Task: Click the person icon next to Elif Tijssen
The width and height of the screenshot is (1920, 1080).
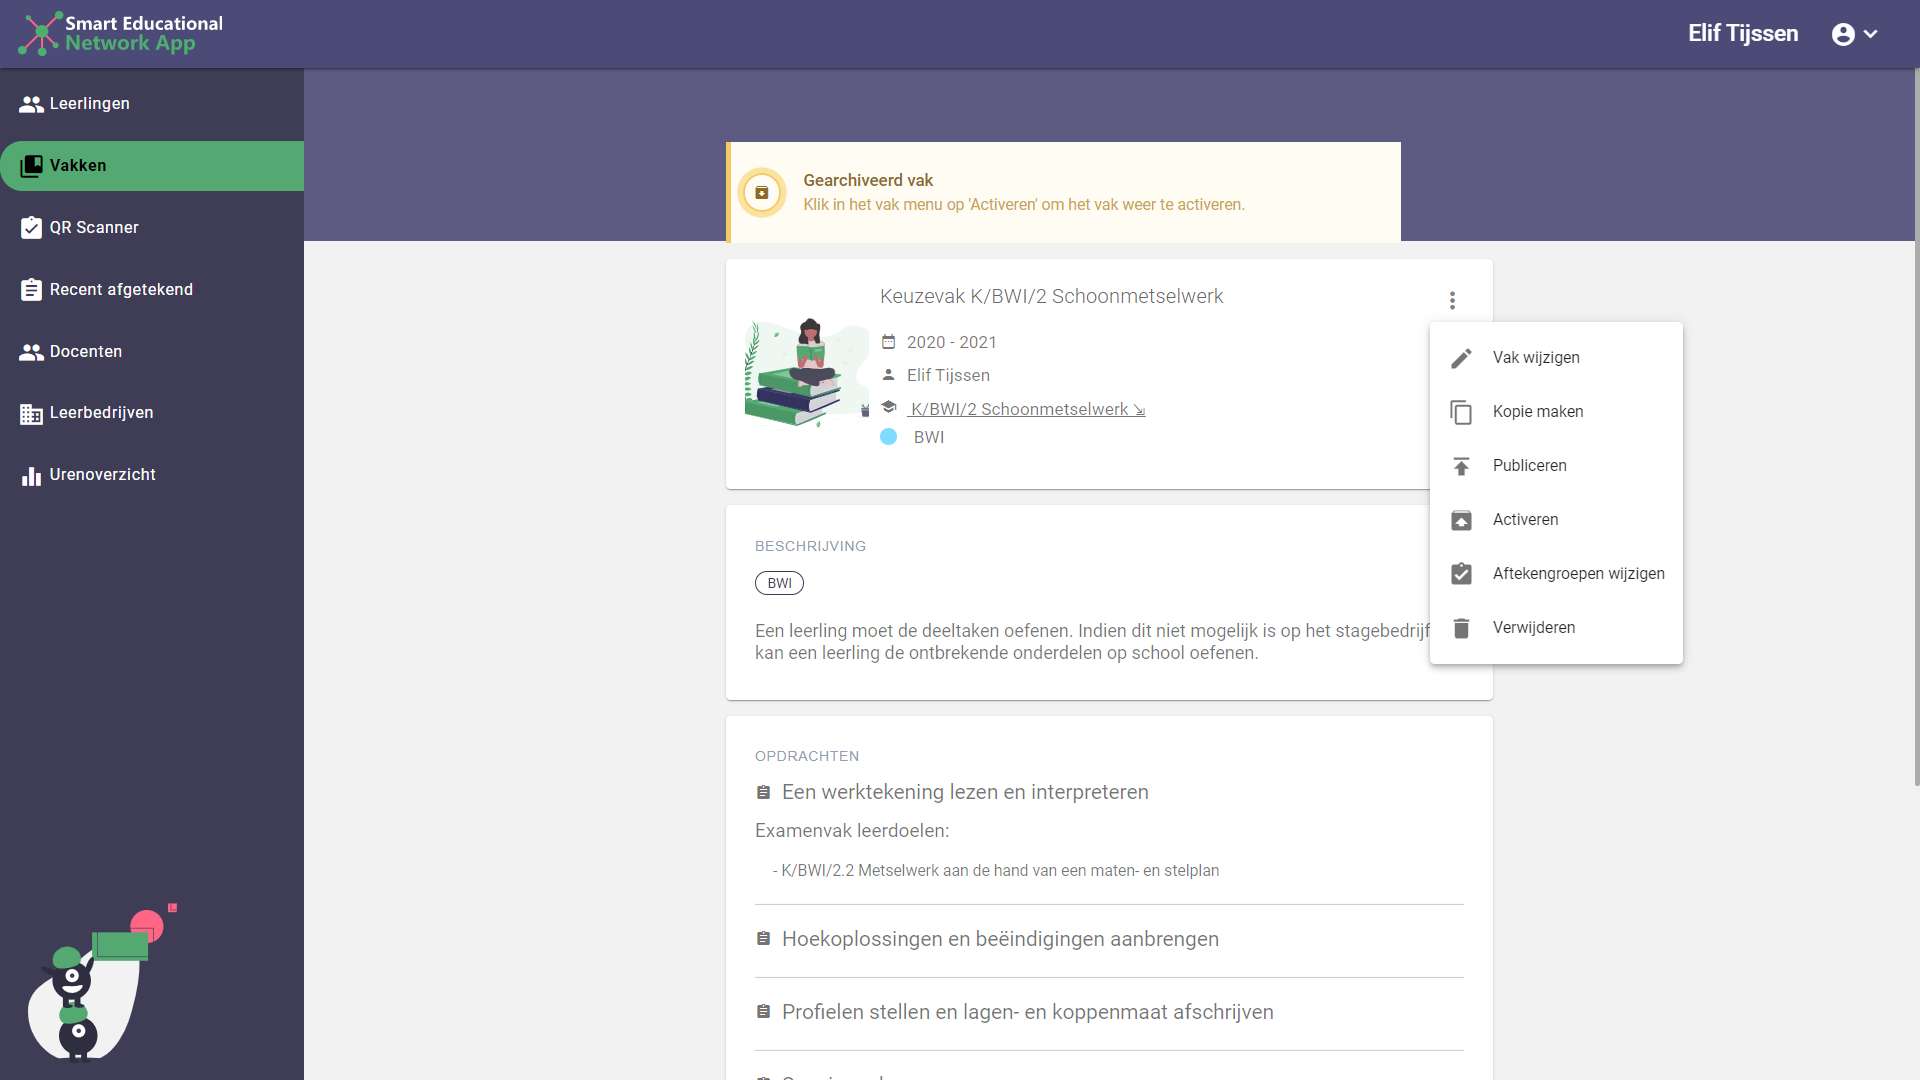Action: [888, 375]
